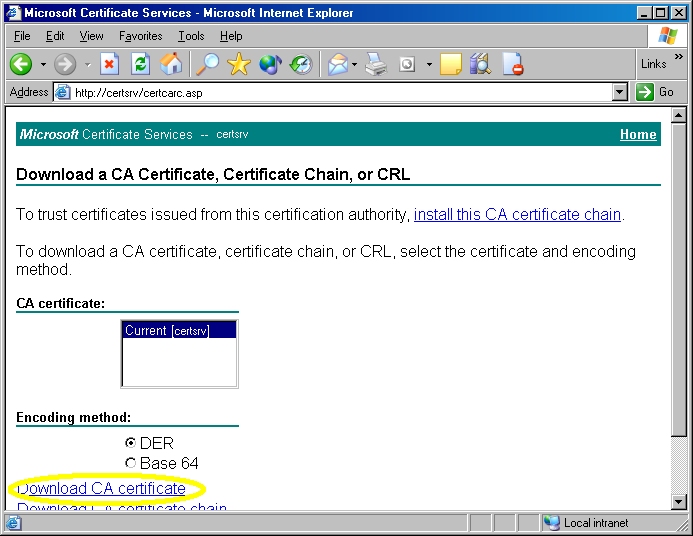Click the Links toolbar label
Image resolution: width=693 pixels, height=536 pixels.
[653, 64]
